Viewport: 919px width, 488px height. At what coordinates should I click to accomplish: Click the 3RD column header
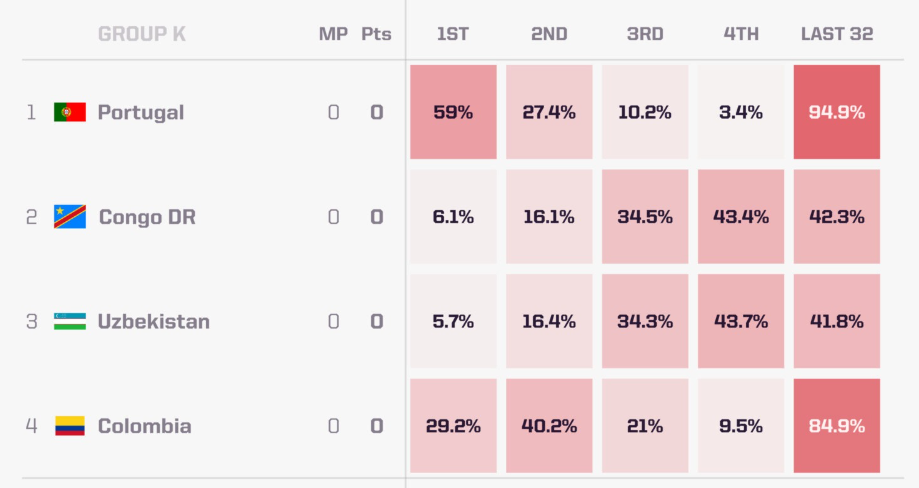pos(645,34)
